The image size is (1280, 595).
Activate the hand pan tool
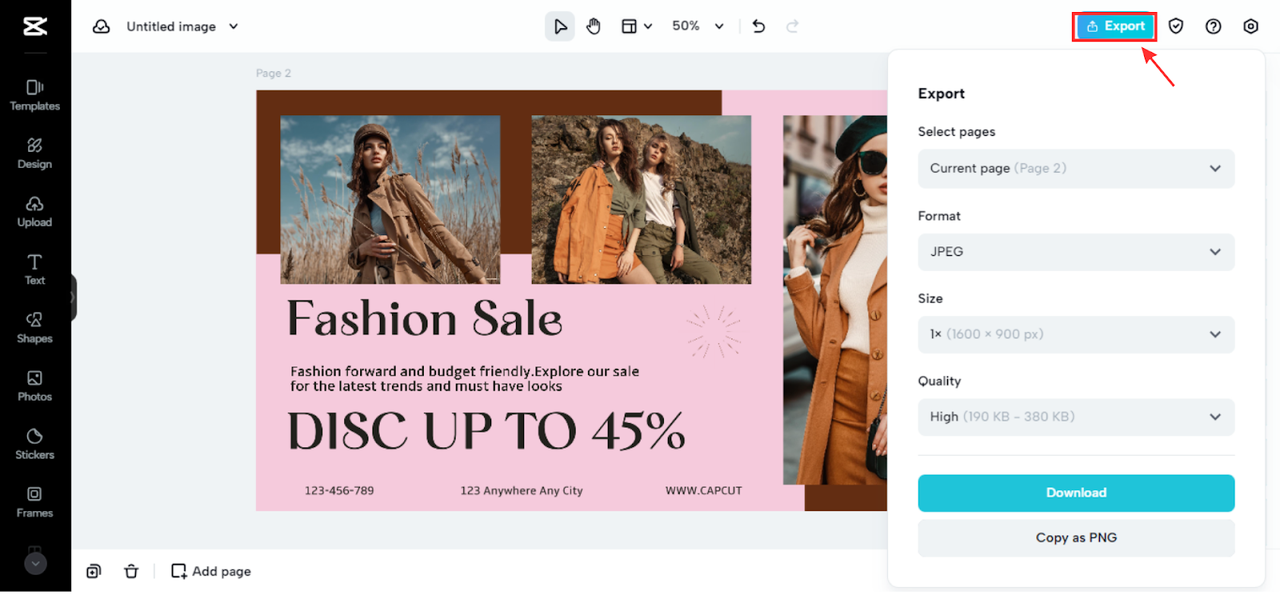594,27
